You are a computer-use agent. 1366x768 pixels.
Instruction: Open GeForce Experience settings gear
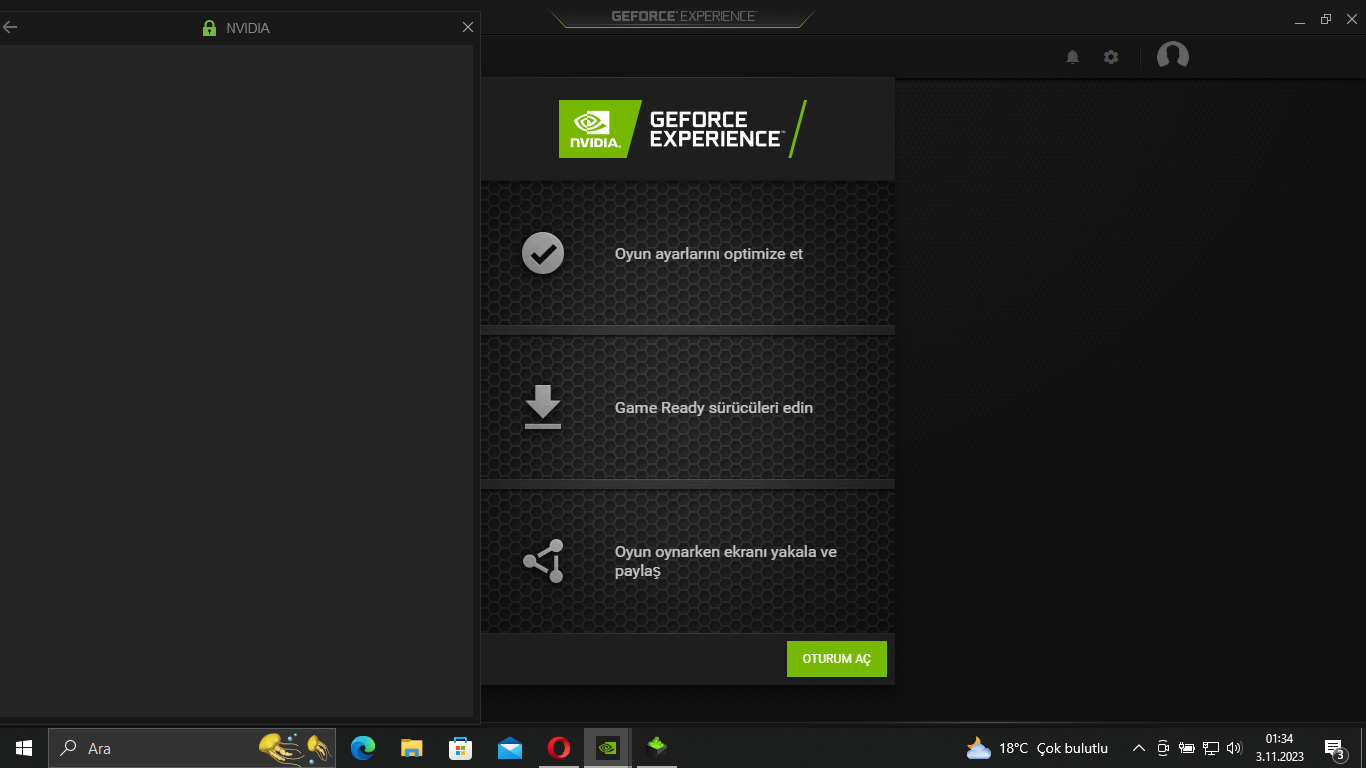click(1111, 57)
